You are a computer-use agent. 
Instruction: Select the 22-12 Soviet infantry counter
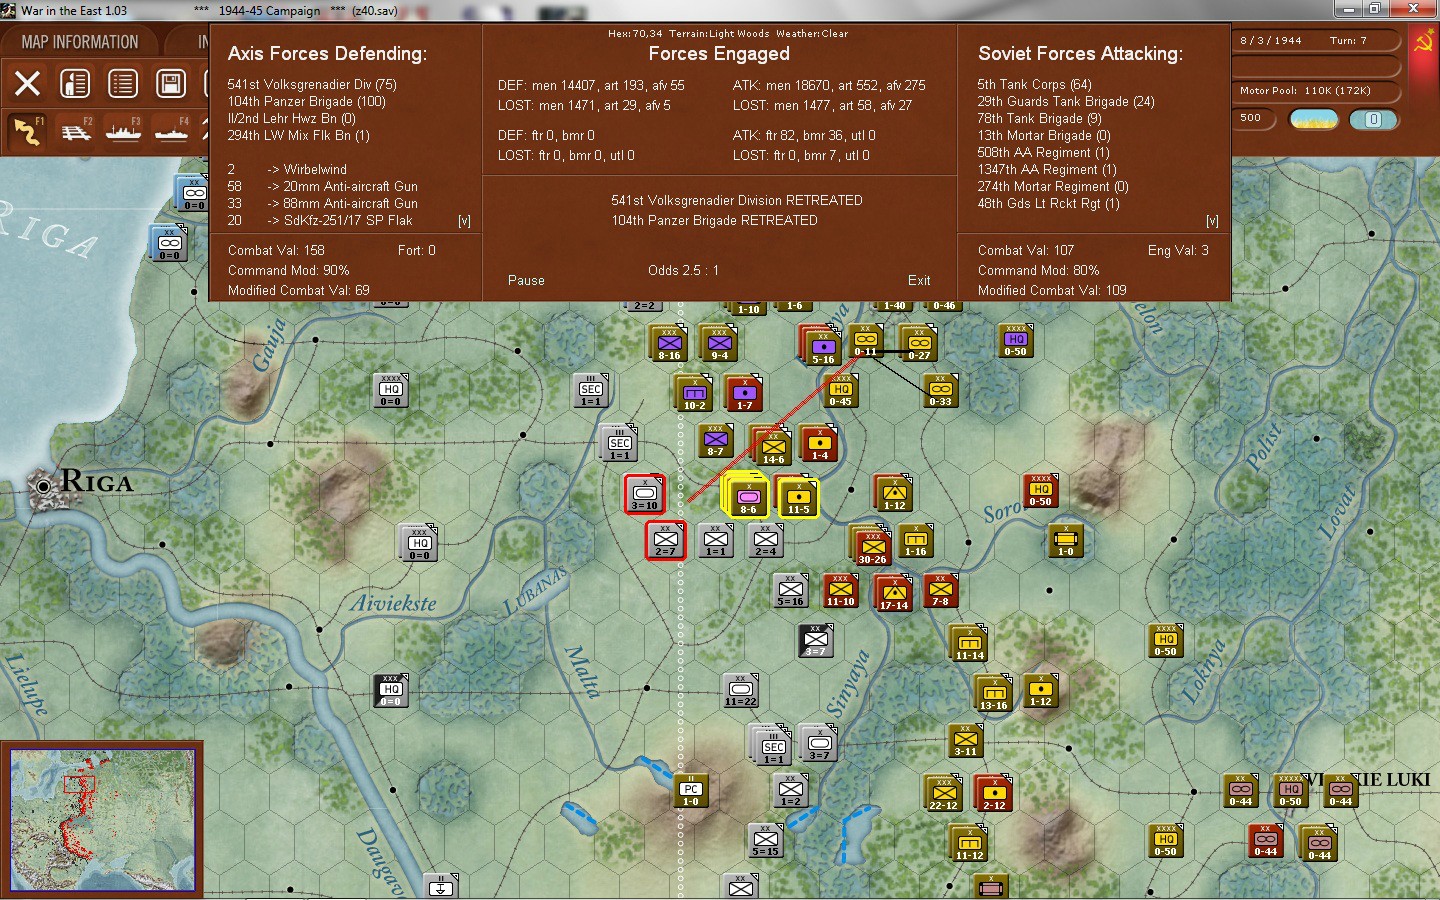(944, 793)
